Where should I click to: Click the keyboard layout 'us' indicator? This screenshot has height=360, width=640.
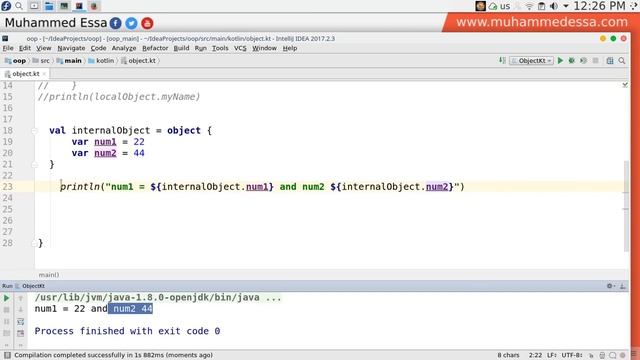click(505, 6)
